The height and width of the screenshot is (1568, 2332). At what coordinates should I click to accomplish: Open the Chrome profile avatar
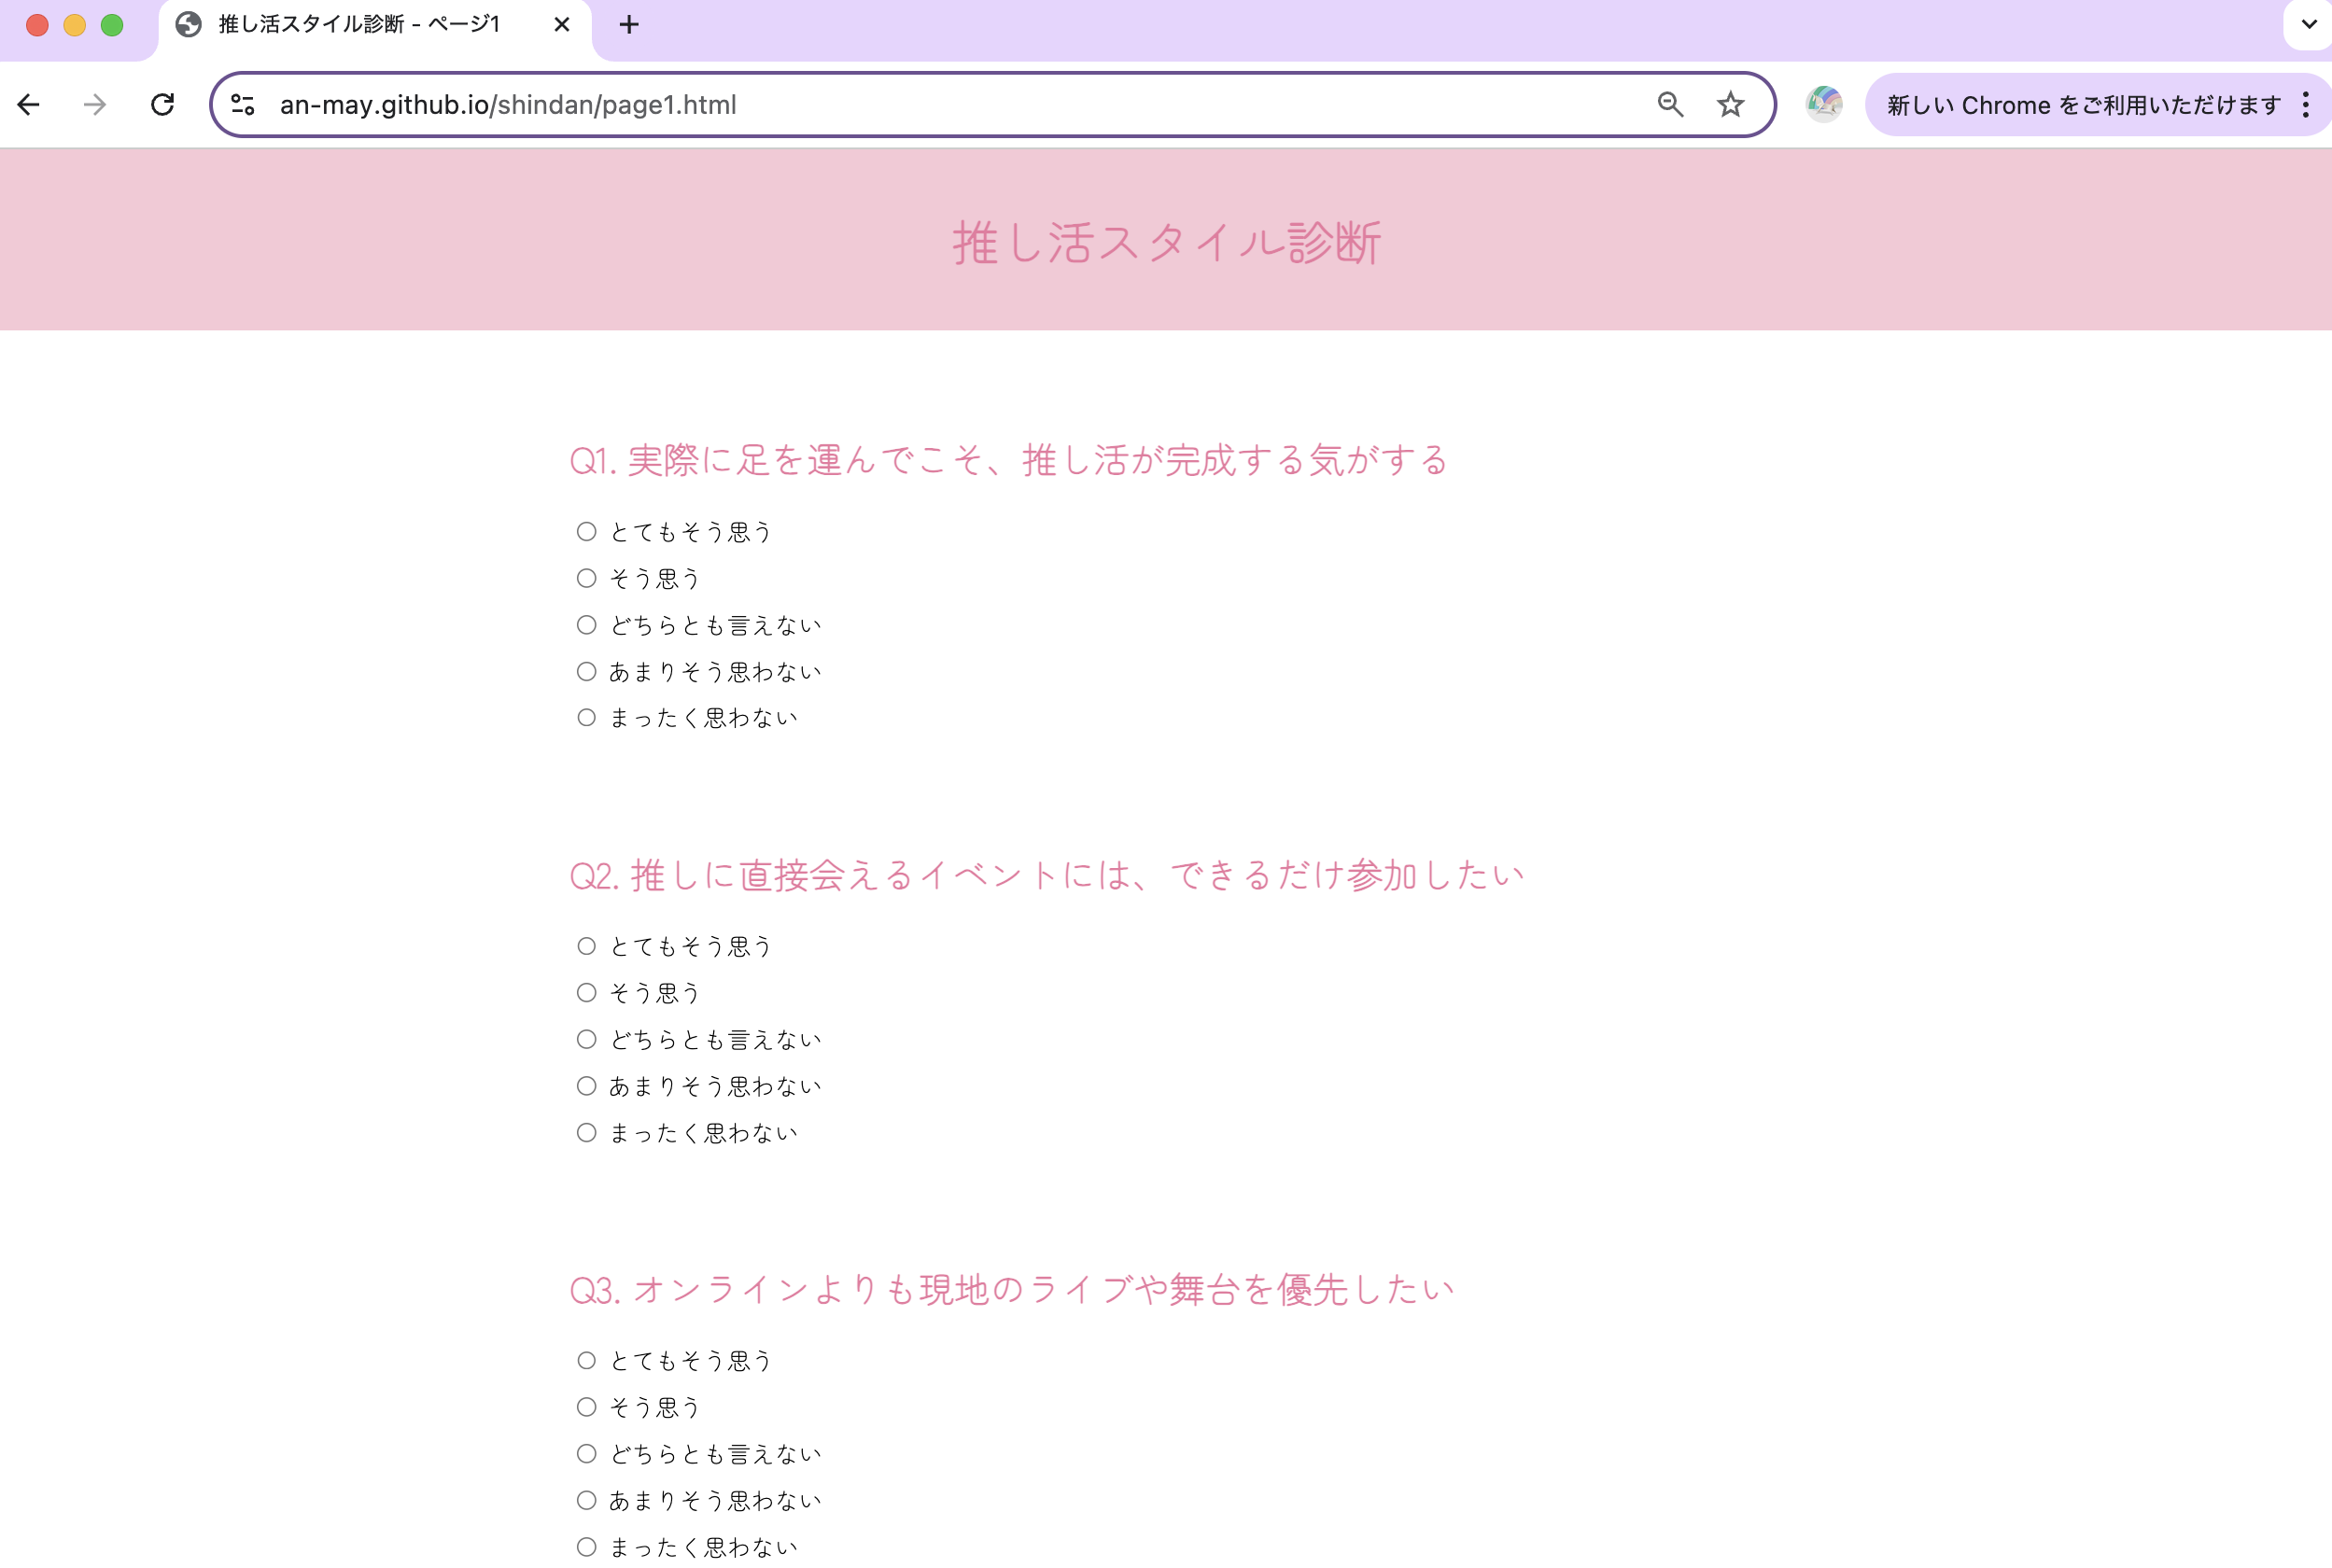(x=1824, y=104)
